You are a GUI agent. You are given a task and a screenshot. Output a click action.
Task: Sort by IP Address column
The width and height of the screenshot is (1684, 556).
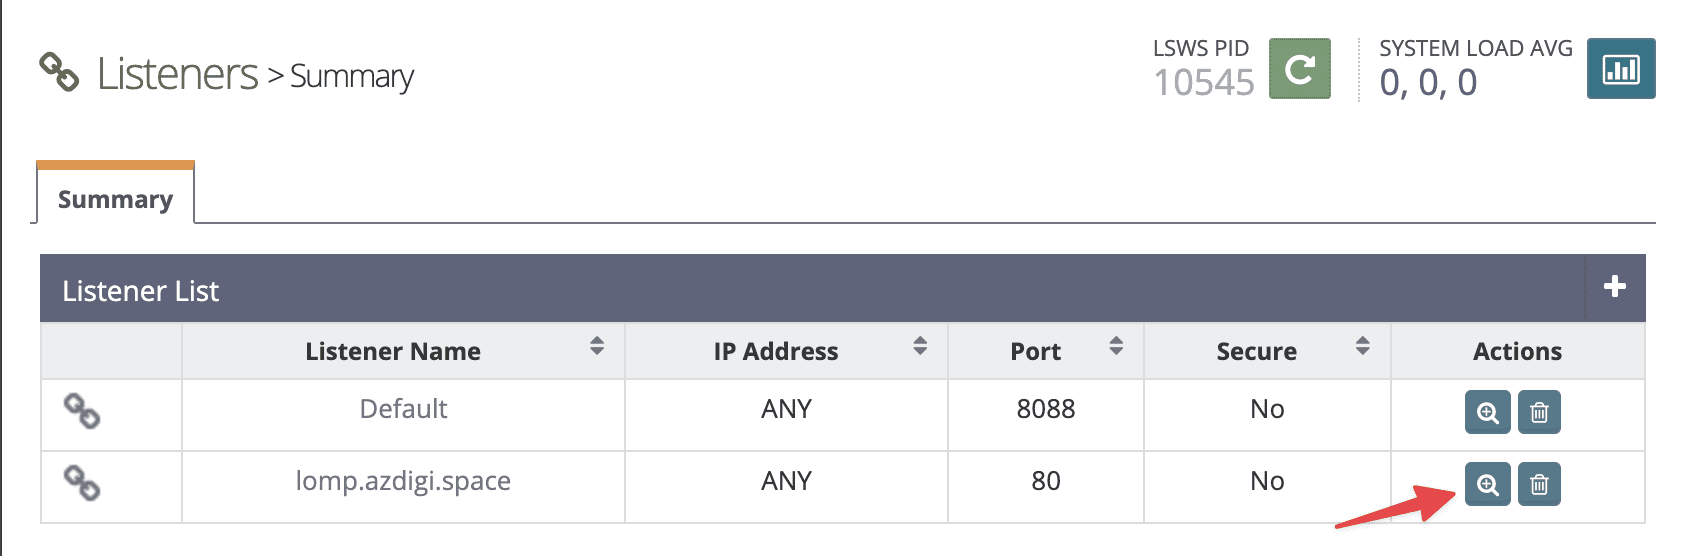point(920,346)
